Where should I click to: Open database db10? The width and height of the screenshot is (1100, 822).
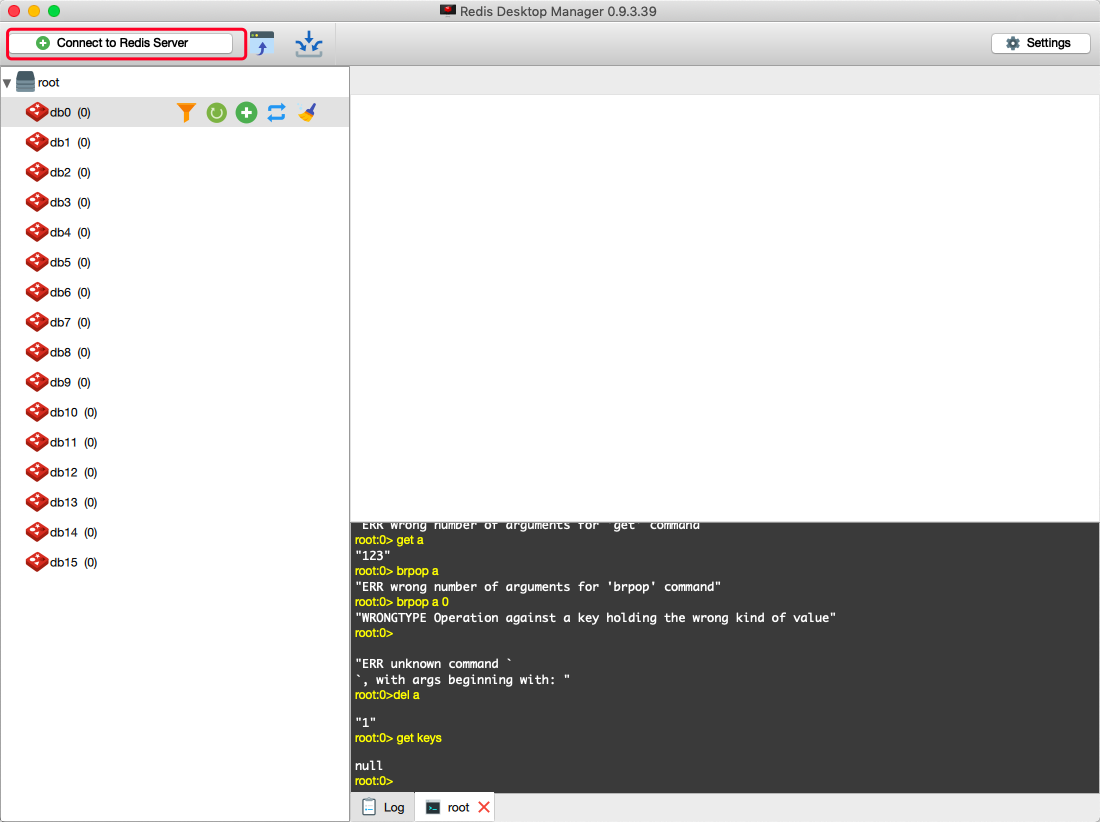point(63,413)
